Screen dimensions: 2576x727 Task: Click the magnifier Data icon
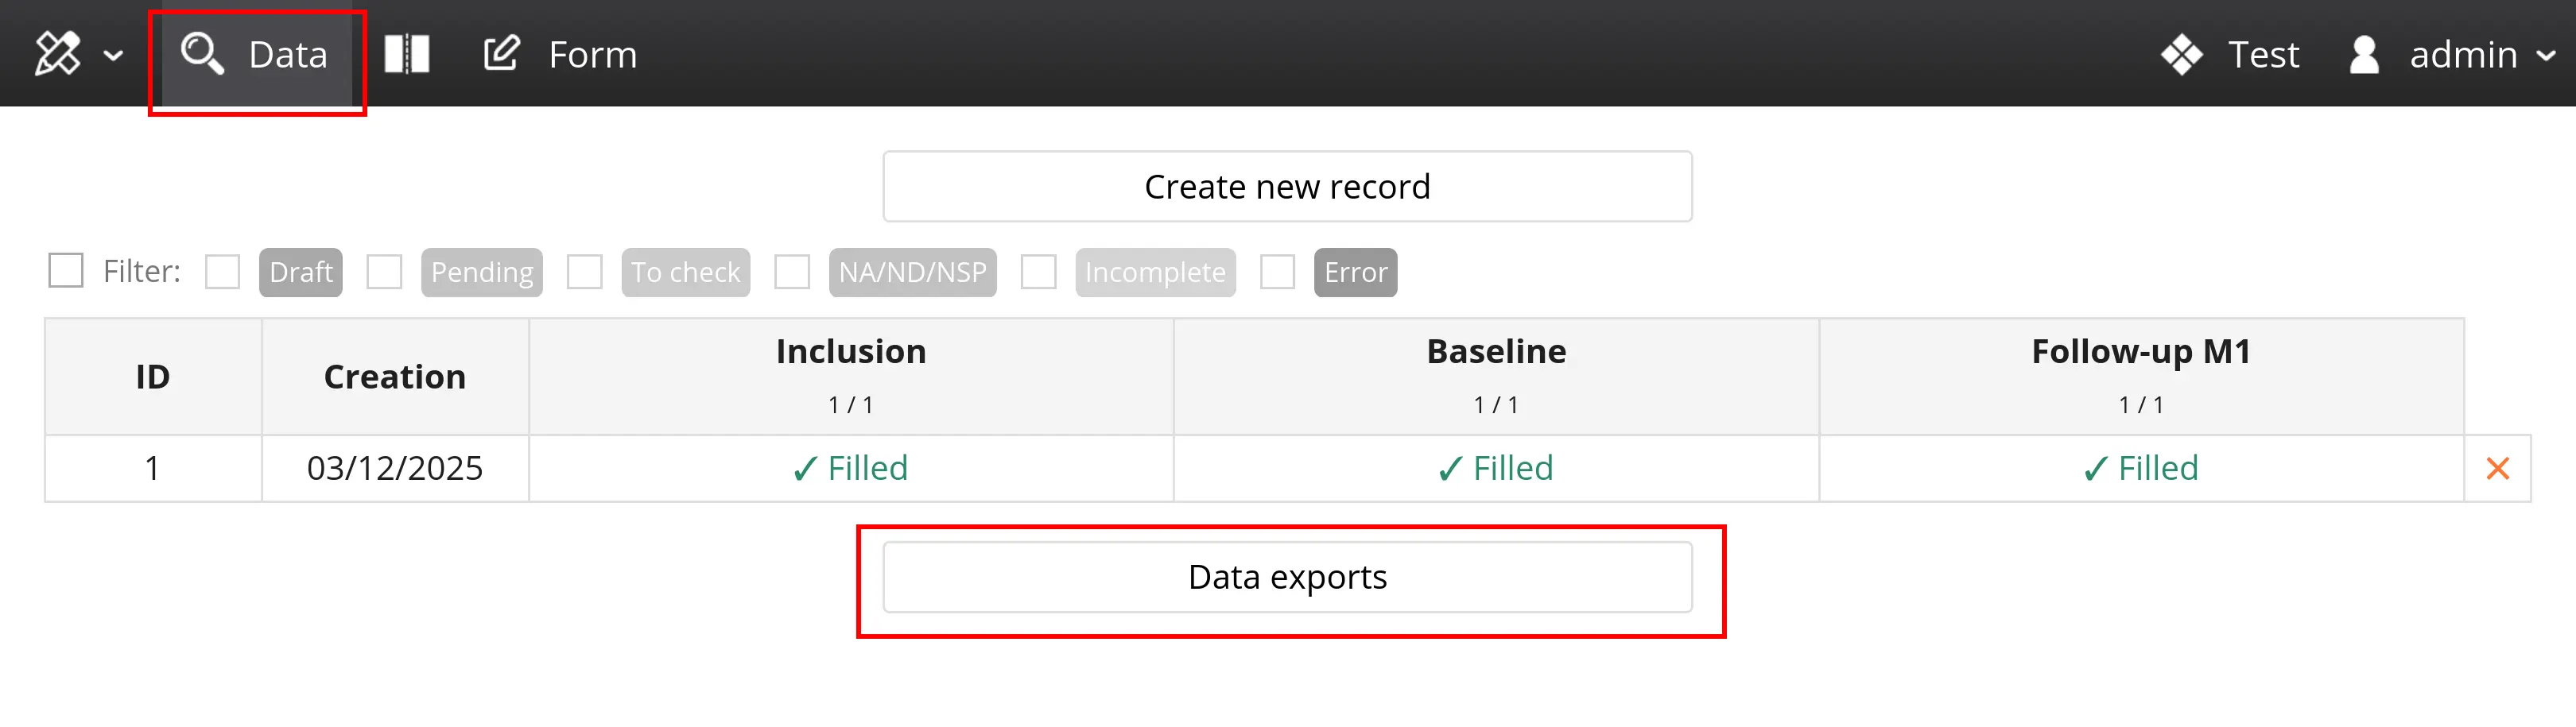(x=202, y=54)
